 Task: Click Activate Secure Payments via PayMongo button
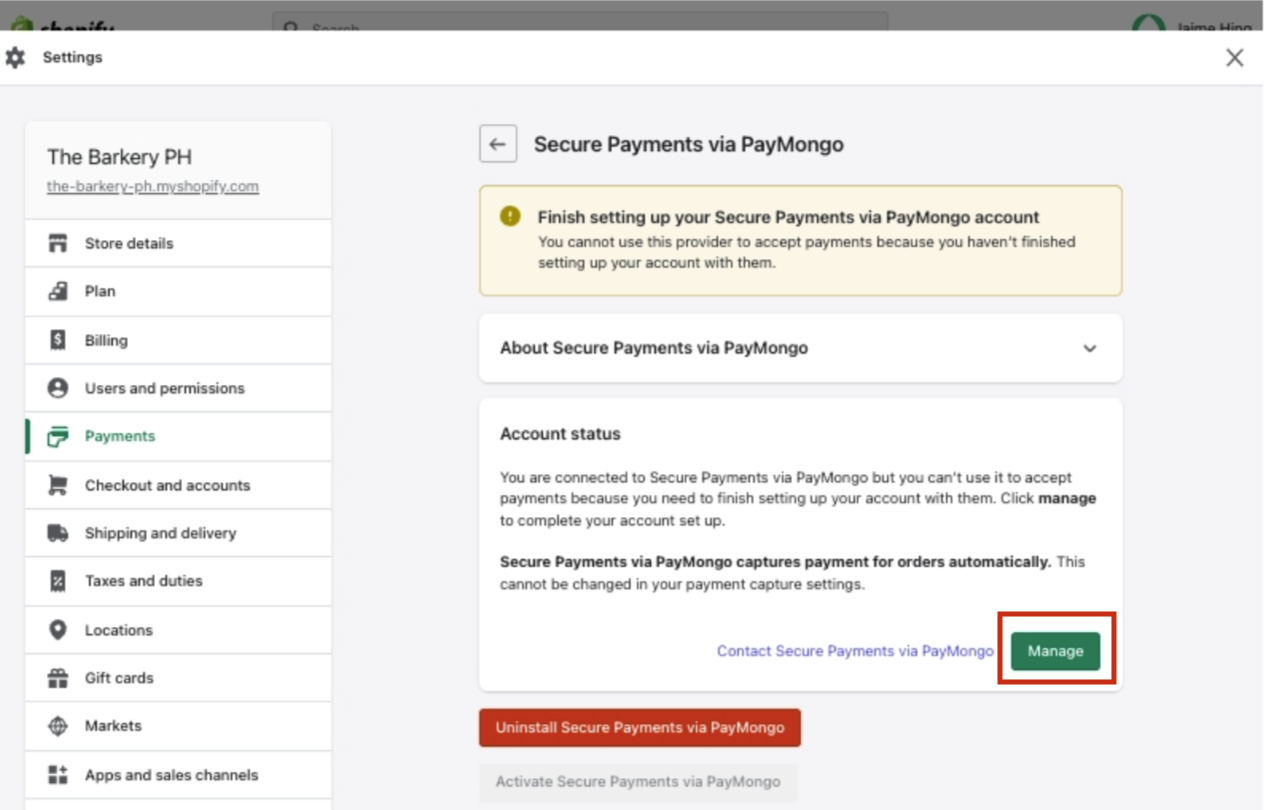[x=638, y=782]
